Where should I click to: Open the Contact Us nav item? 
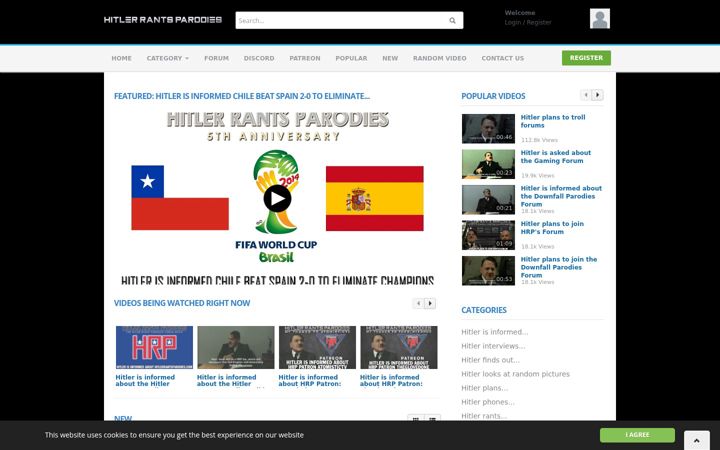(x=502, y=58)
